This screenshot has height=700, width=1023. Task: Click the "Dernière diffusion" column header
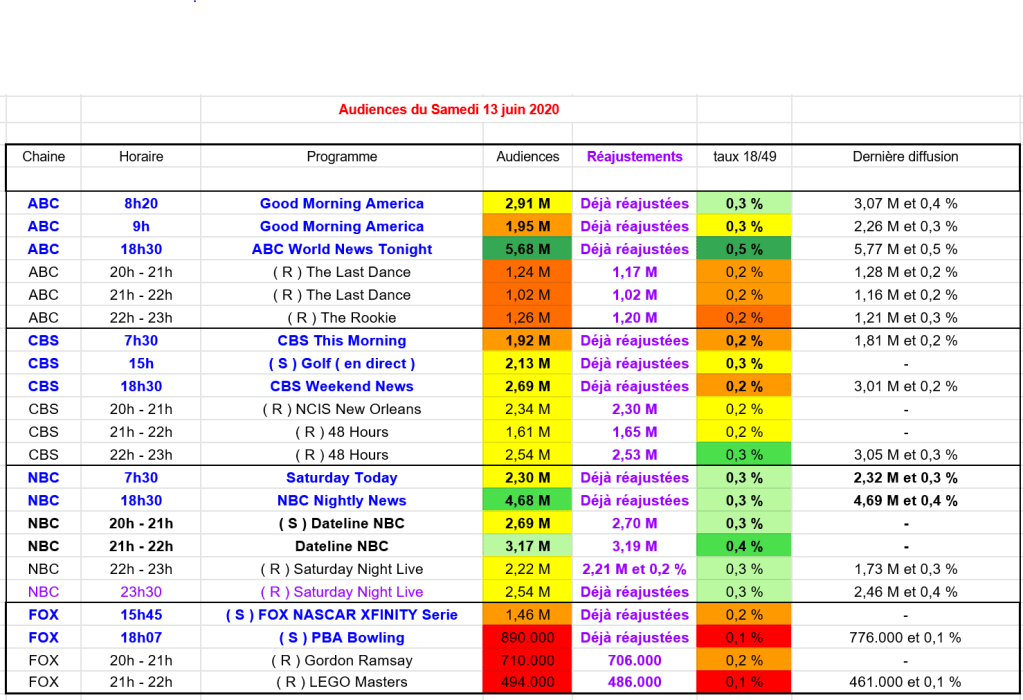coord(905,156)
